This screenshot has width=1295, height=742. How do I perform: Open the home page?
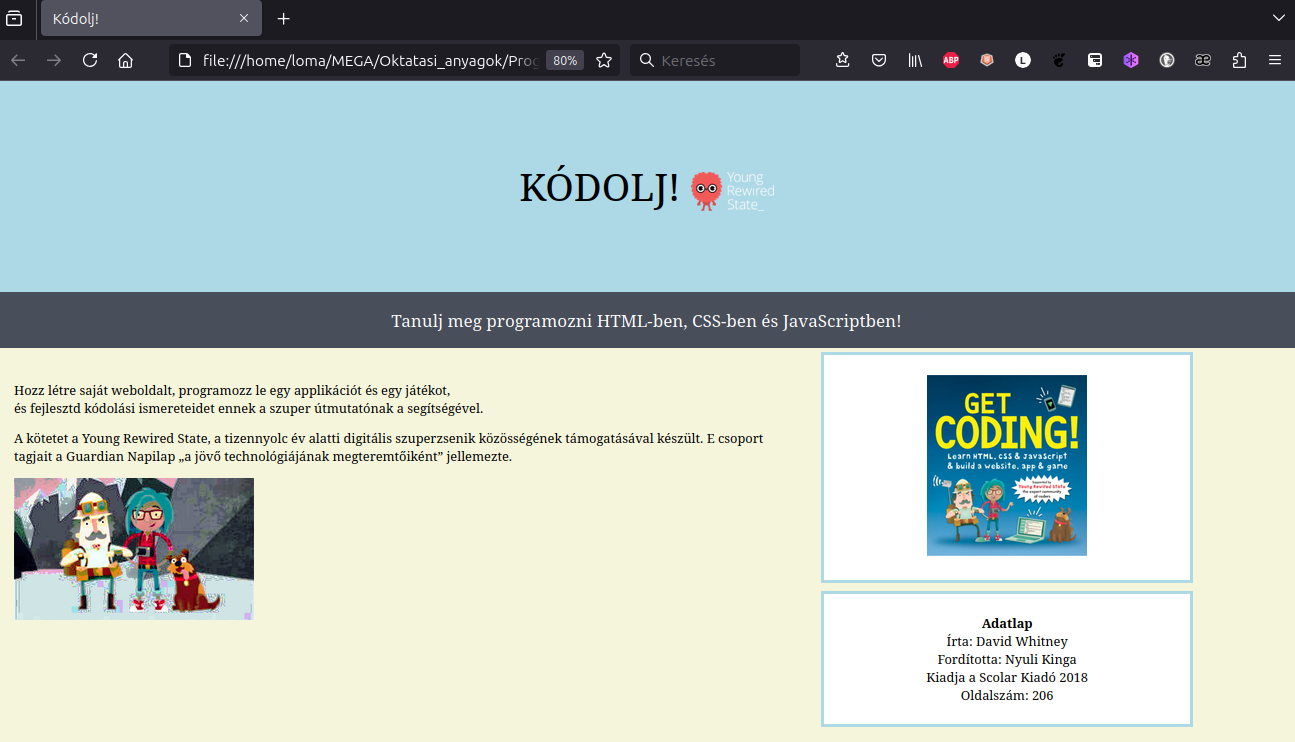[x=125, y=60]
